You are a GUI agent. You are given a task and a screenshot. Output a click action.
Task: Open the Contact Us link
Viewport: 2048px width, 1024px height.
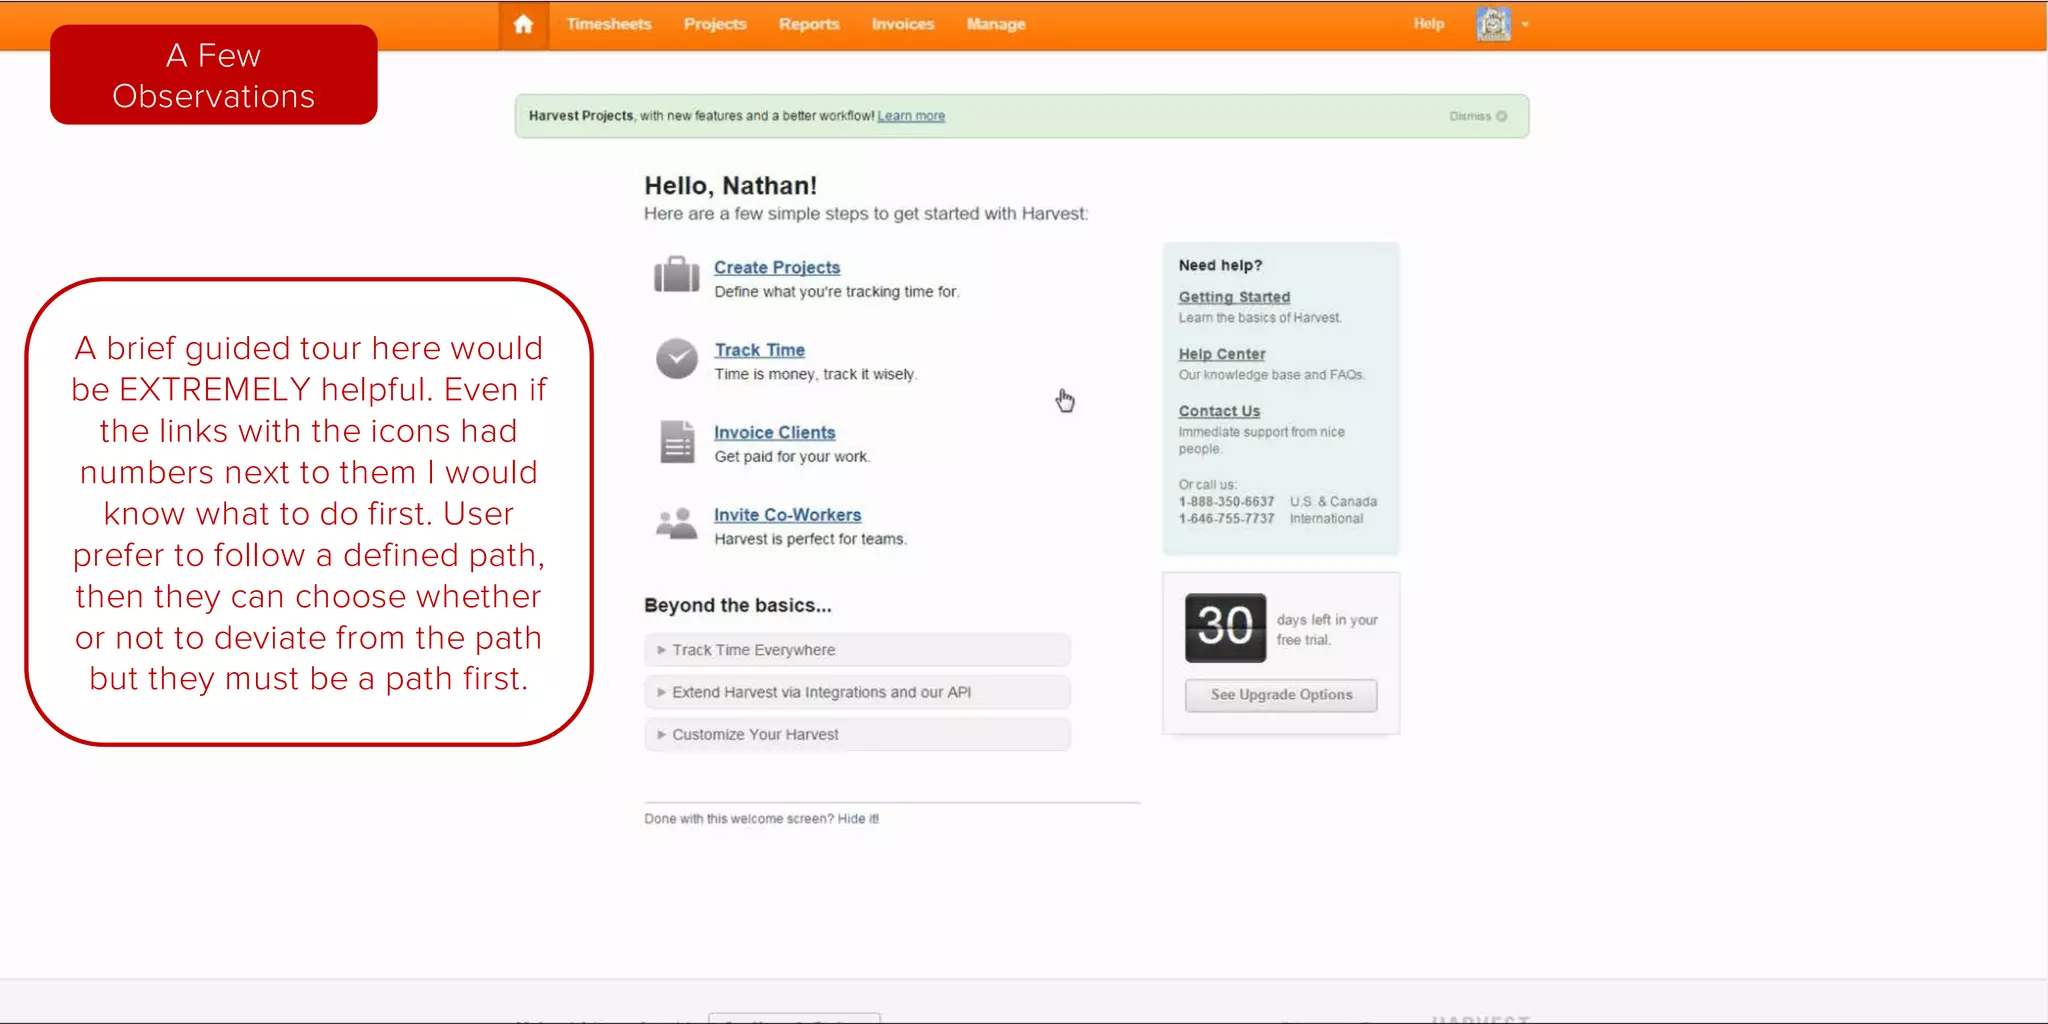tap(1219, 411)
